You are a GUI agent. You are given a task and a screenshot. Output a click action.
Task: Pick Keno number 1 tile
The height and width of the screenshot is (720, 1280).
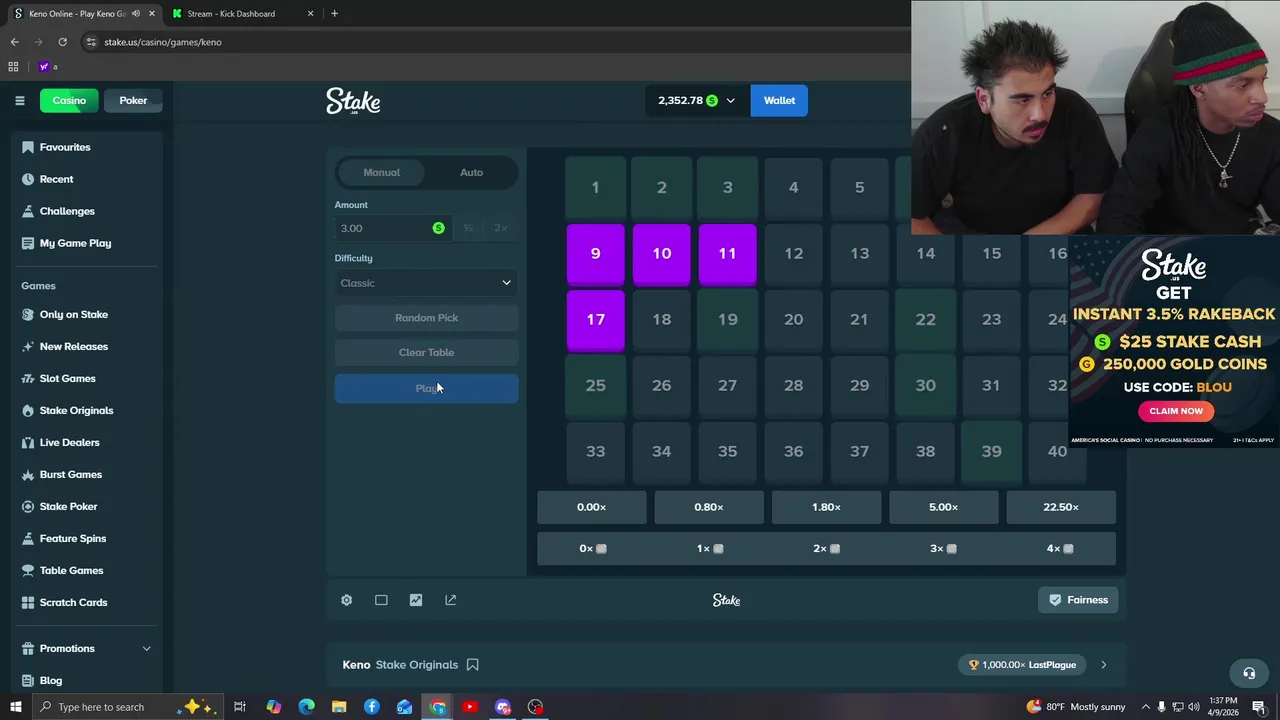pyautogui.click(x=595, y=188)
